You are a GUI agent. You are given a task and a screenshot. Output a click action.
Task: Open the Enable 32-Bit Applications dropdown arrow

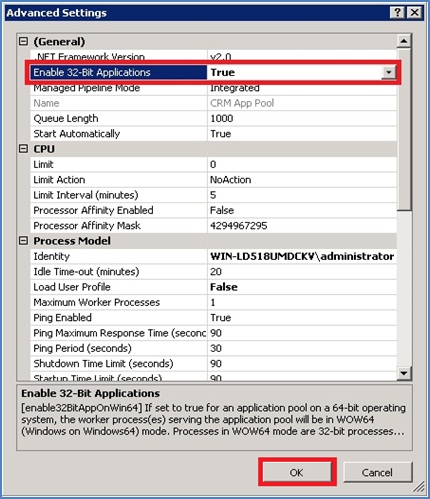click(x=389, y=72)
